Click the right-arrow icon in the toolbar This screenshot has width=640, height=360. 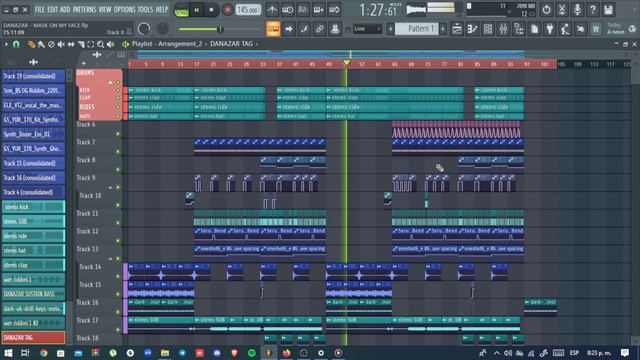[289, 29]
